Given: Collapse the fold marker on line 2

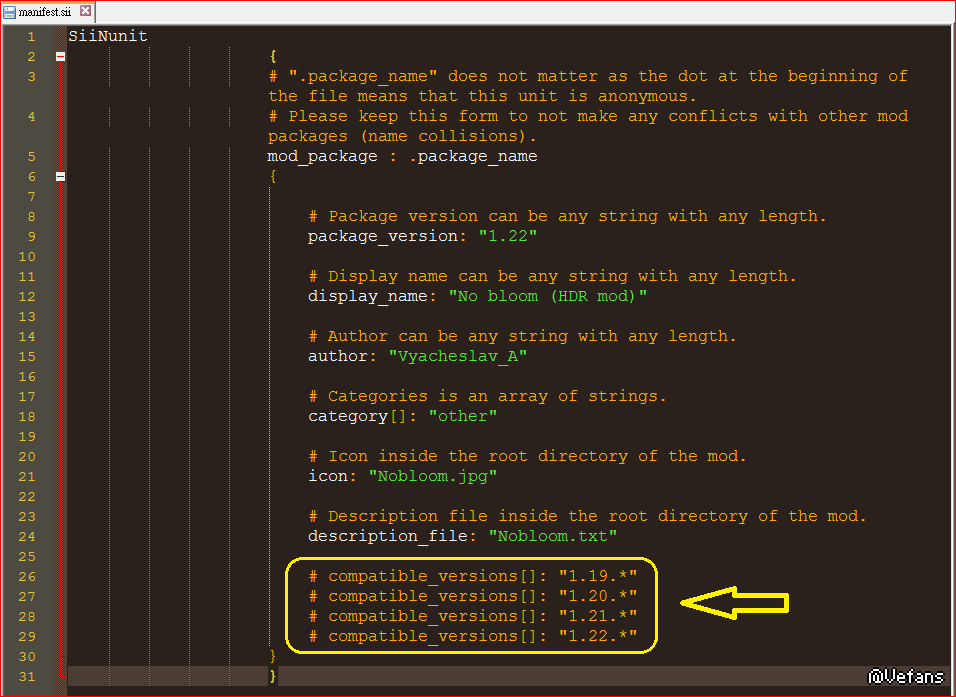Looking at the screenshot, I should (x=60, y=57).
